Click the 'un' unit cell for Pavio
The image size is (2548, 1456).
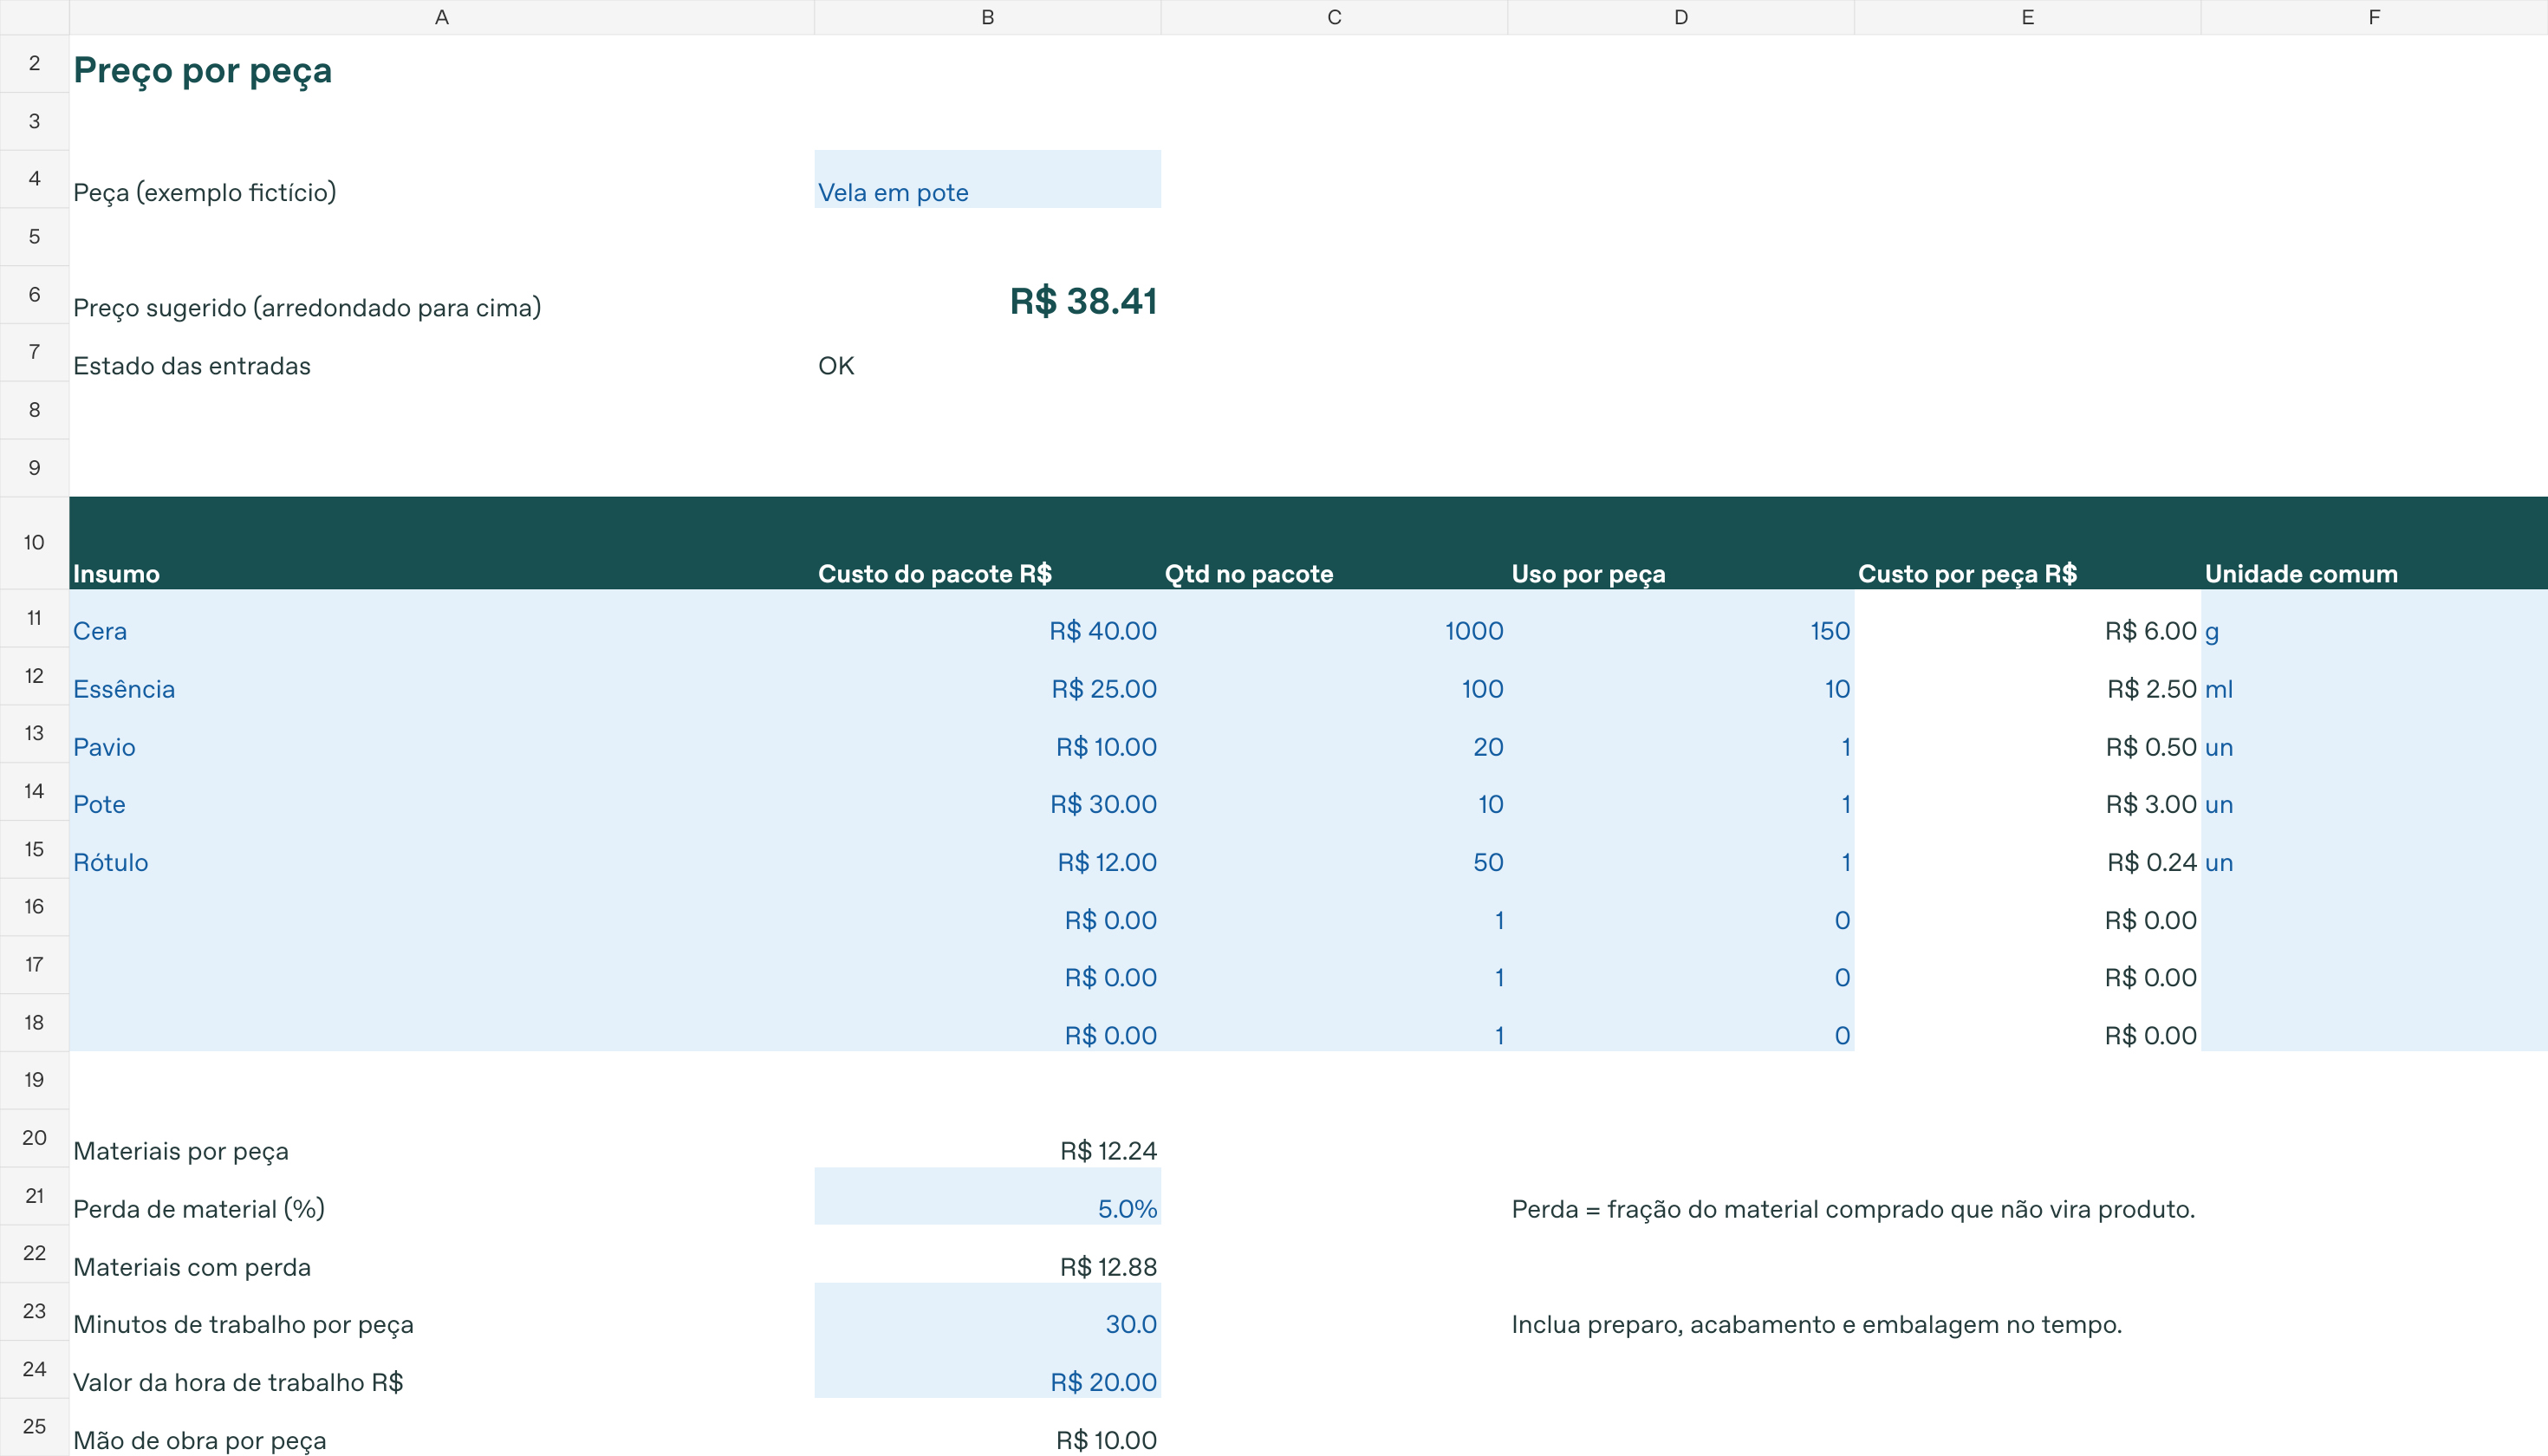2374,734
